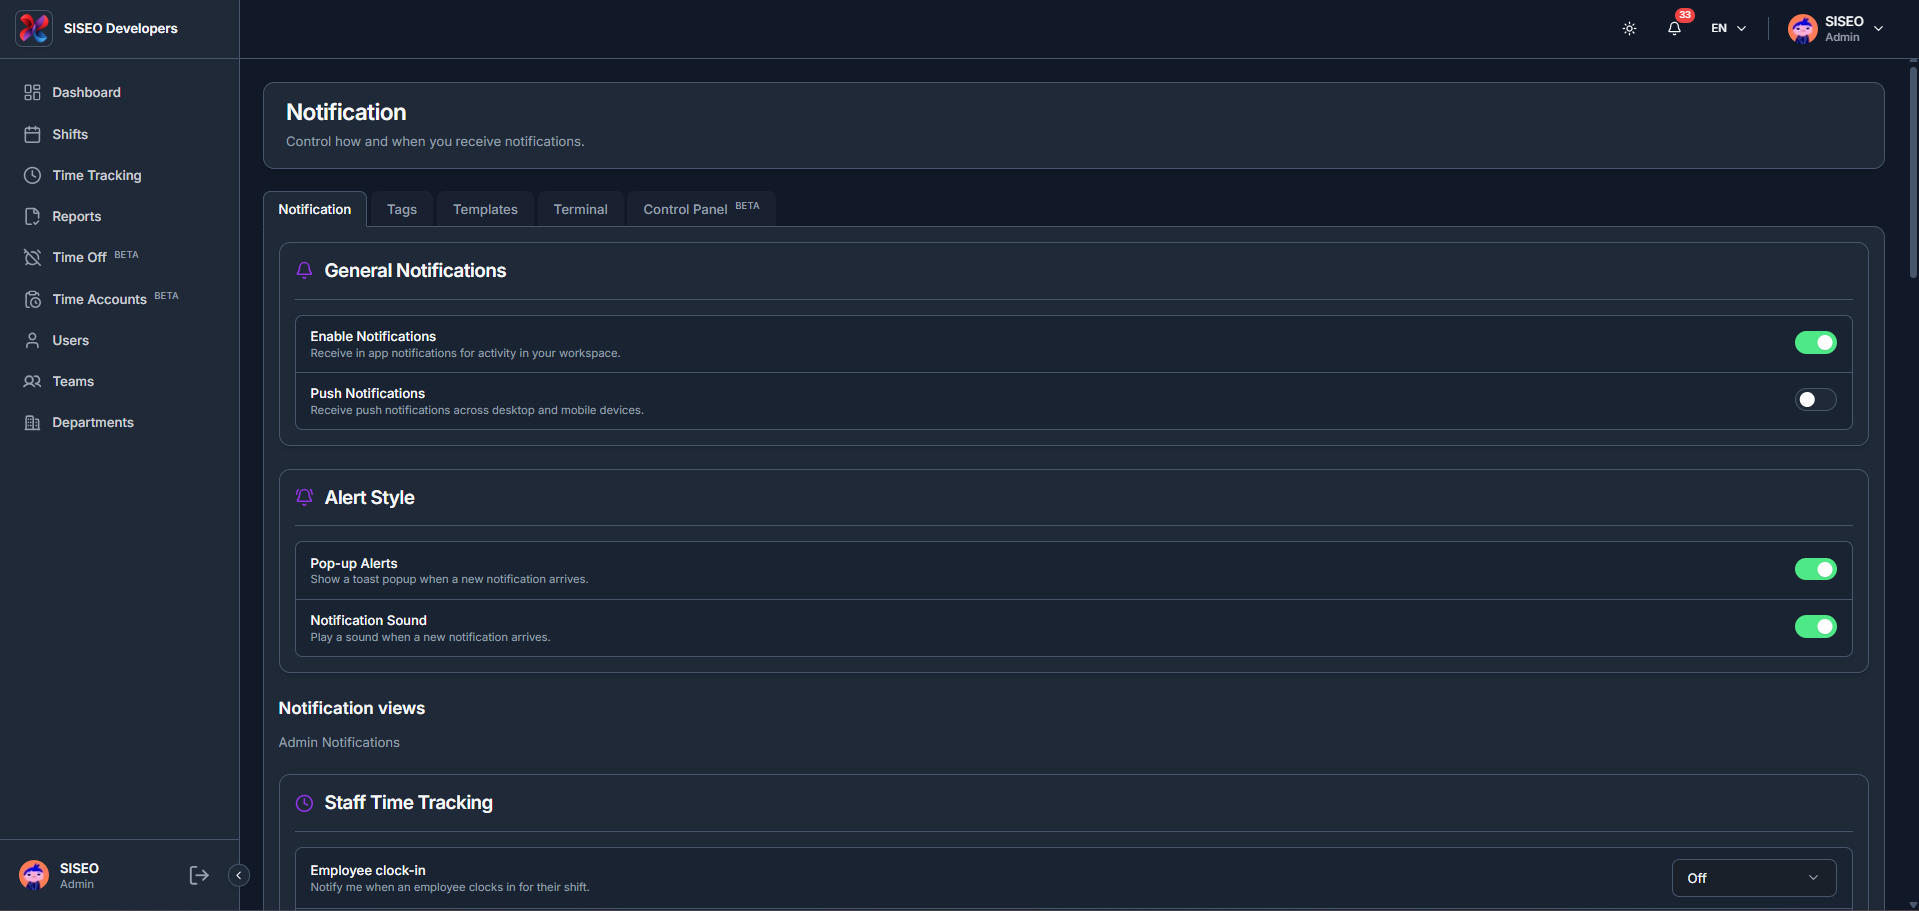Screen dimensions: 1919x911
Task: Click the Pop-up Alerts label
Action: pyautogui.click(x=354, y=563)
